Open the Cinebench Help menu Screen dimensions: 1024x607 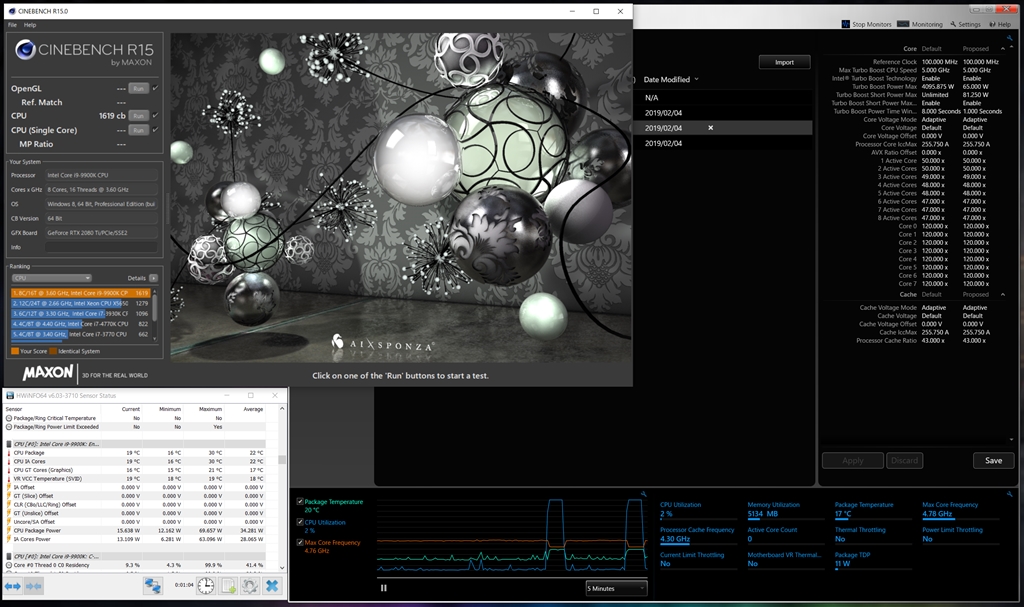30,24
